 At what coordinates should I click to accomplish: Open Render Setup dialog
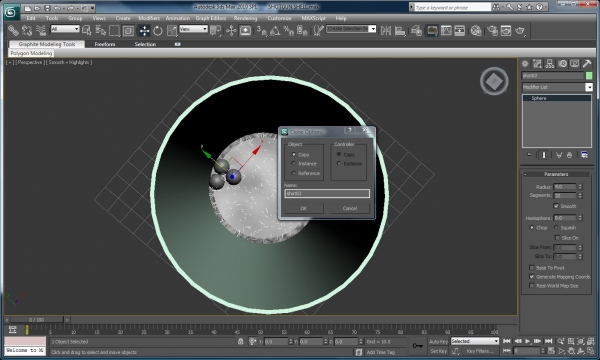[493, 31]
